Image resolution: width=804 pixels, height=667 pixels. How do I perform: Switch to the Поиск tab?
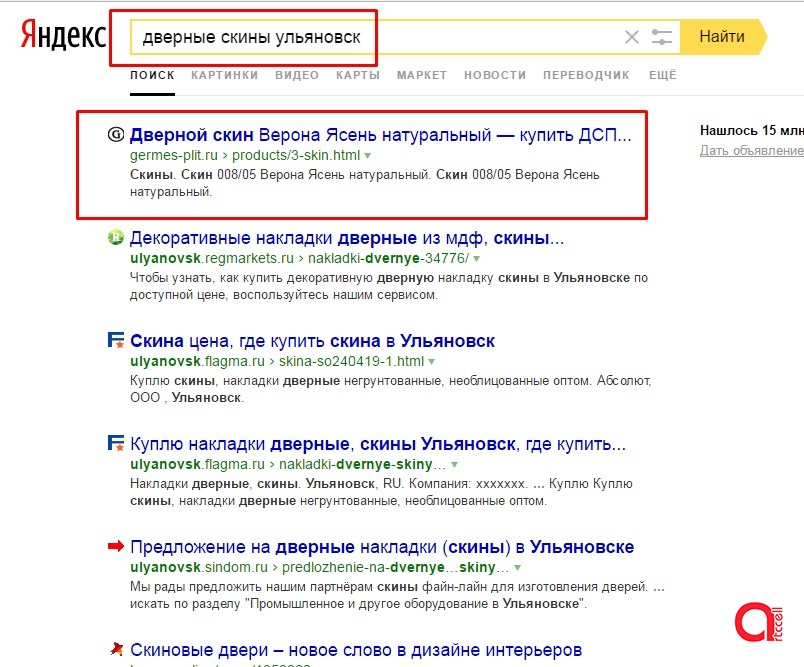(152, 75)
